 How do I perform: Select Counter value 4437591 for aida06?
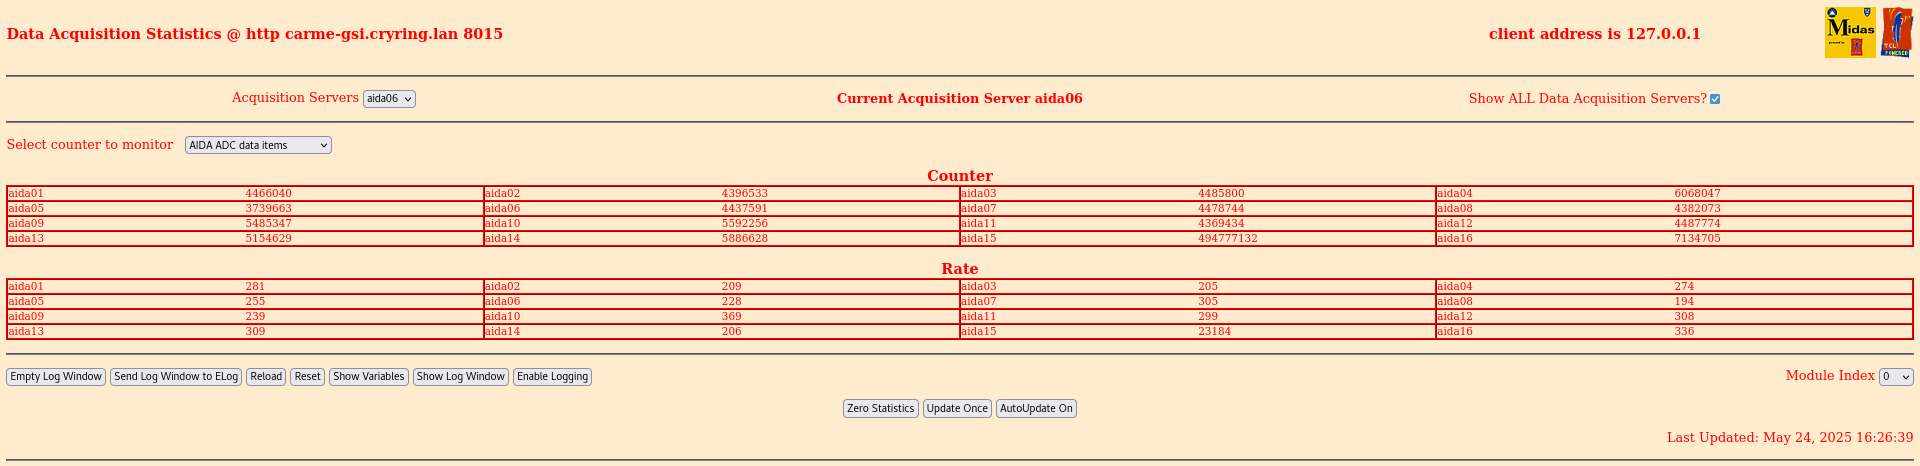[x=745, y=209]
